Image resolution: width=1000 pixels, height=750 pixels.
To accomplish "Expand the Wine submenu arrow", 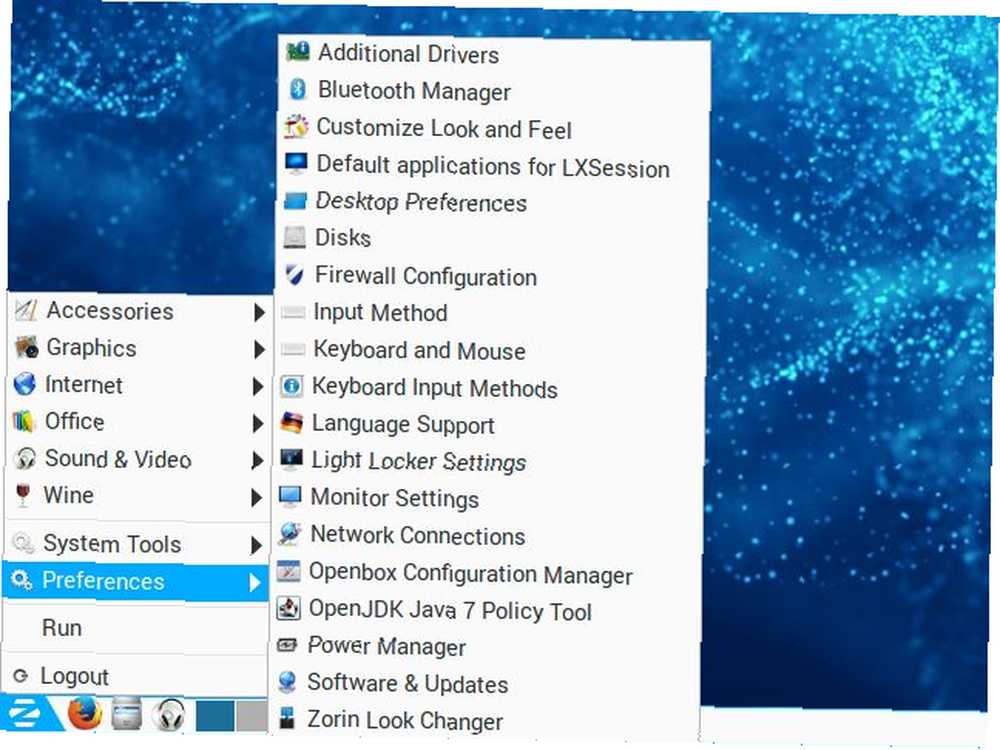I will coord(256,497).
